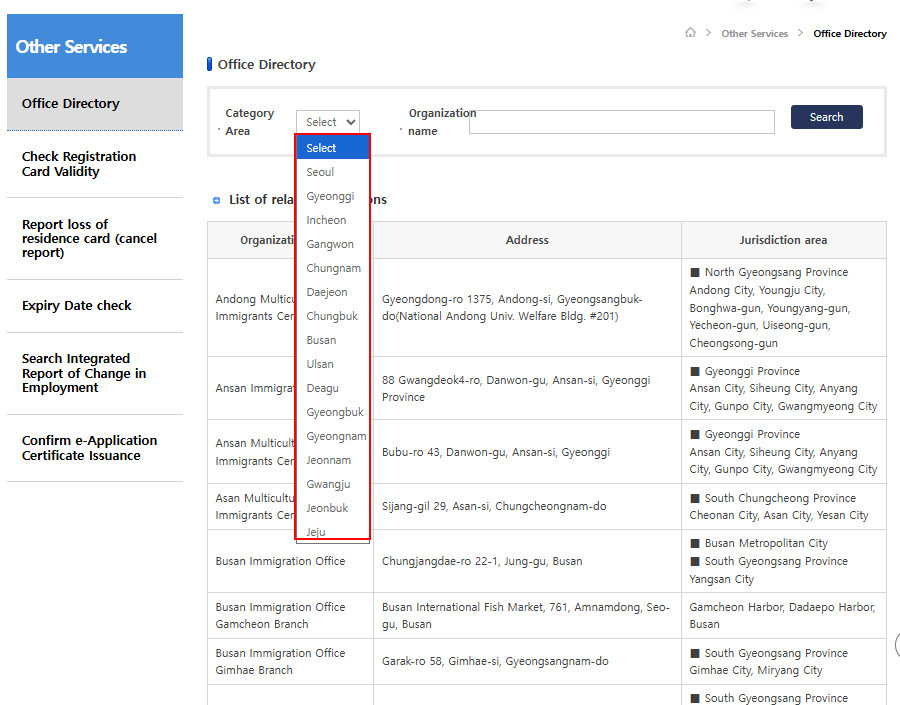Choose Seoul from the area list
This screenshot has height=705, width=900.
(320, 172)
